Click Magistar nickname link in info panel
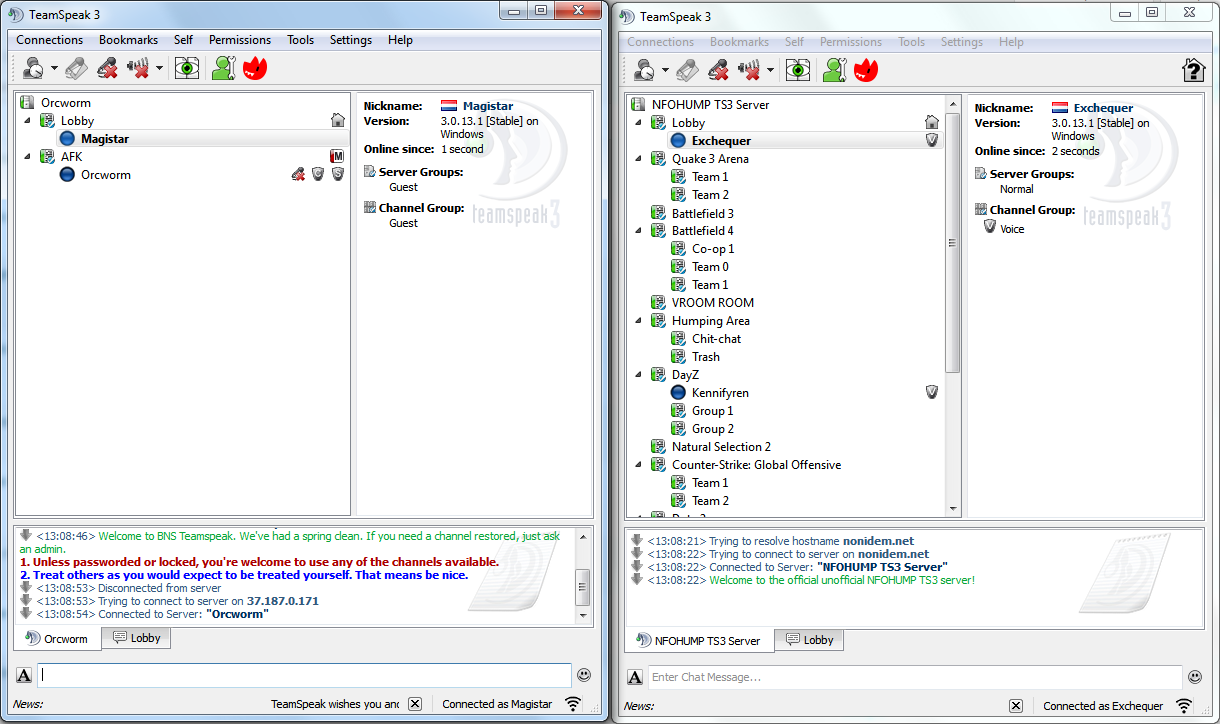Image resolution: width=1220 pixels, height=724 pixels. click(x=488, y=106)
